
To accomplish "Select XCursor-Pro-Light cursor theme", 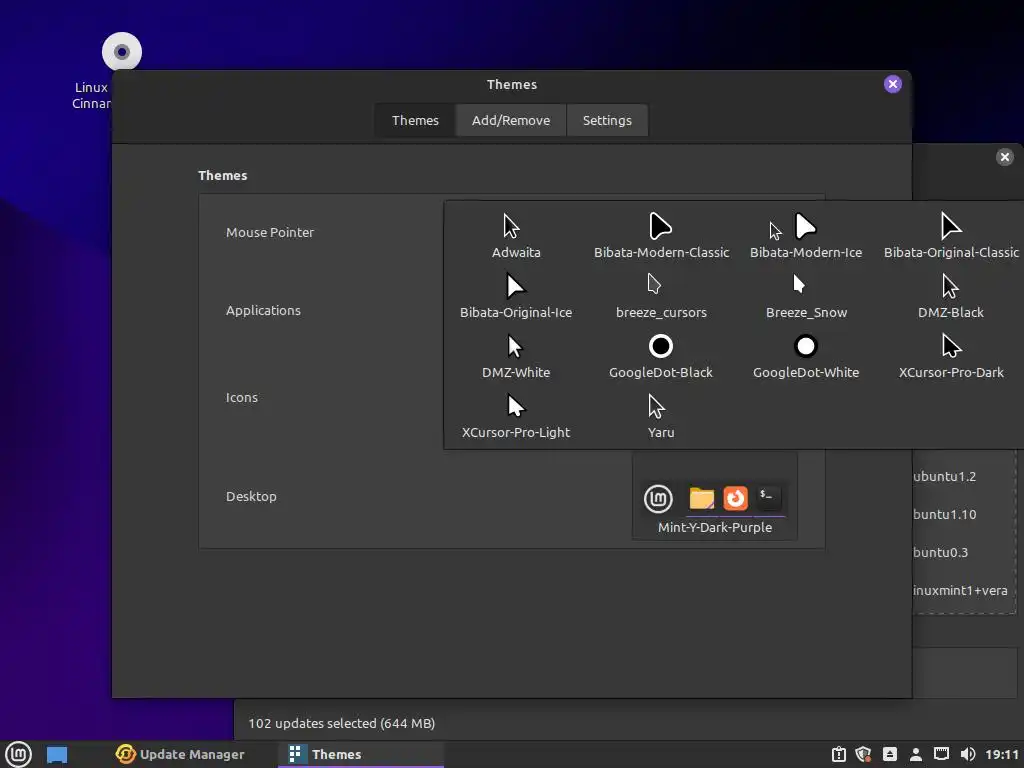I will pyautogui.click(x=516, y=416).
